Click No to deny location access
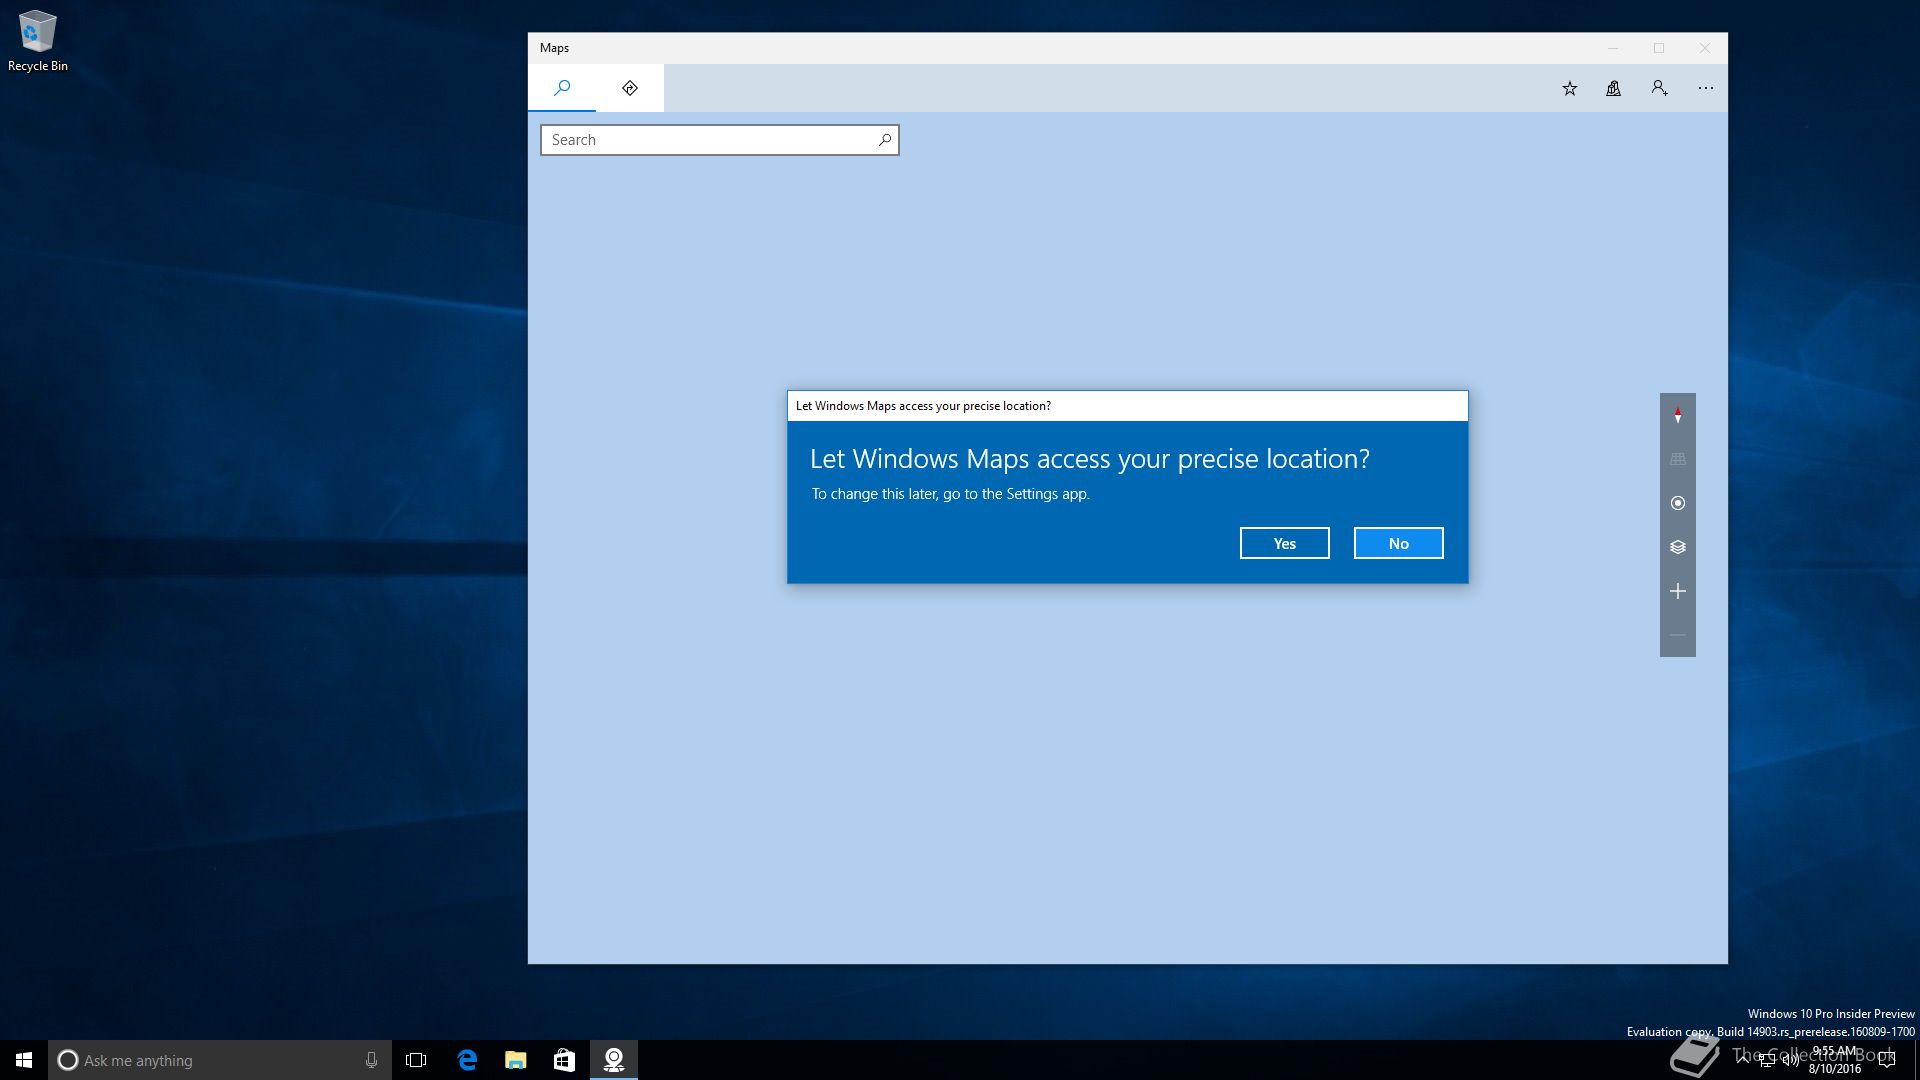1920x1080 pixels. tap(1399, 543)
